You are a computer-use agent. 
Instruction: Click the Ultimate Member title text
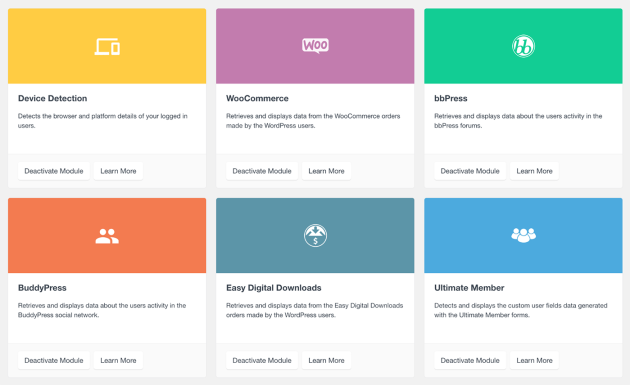pyautogui.click(x=469, y=288)
